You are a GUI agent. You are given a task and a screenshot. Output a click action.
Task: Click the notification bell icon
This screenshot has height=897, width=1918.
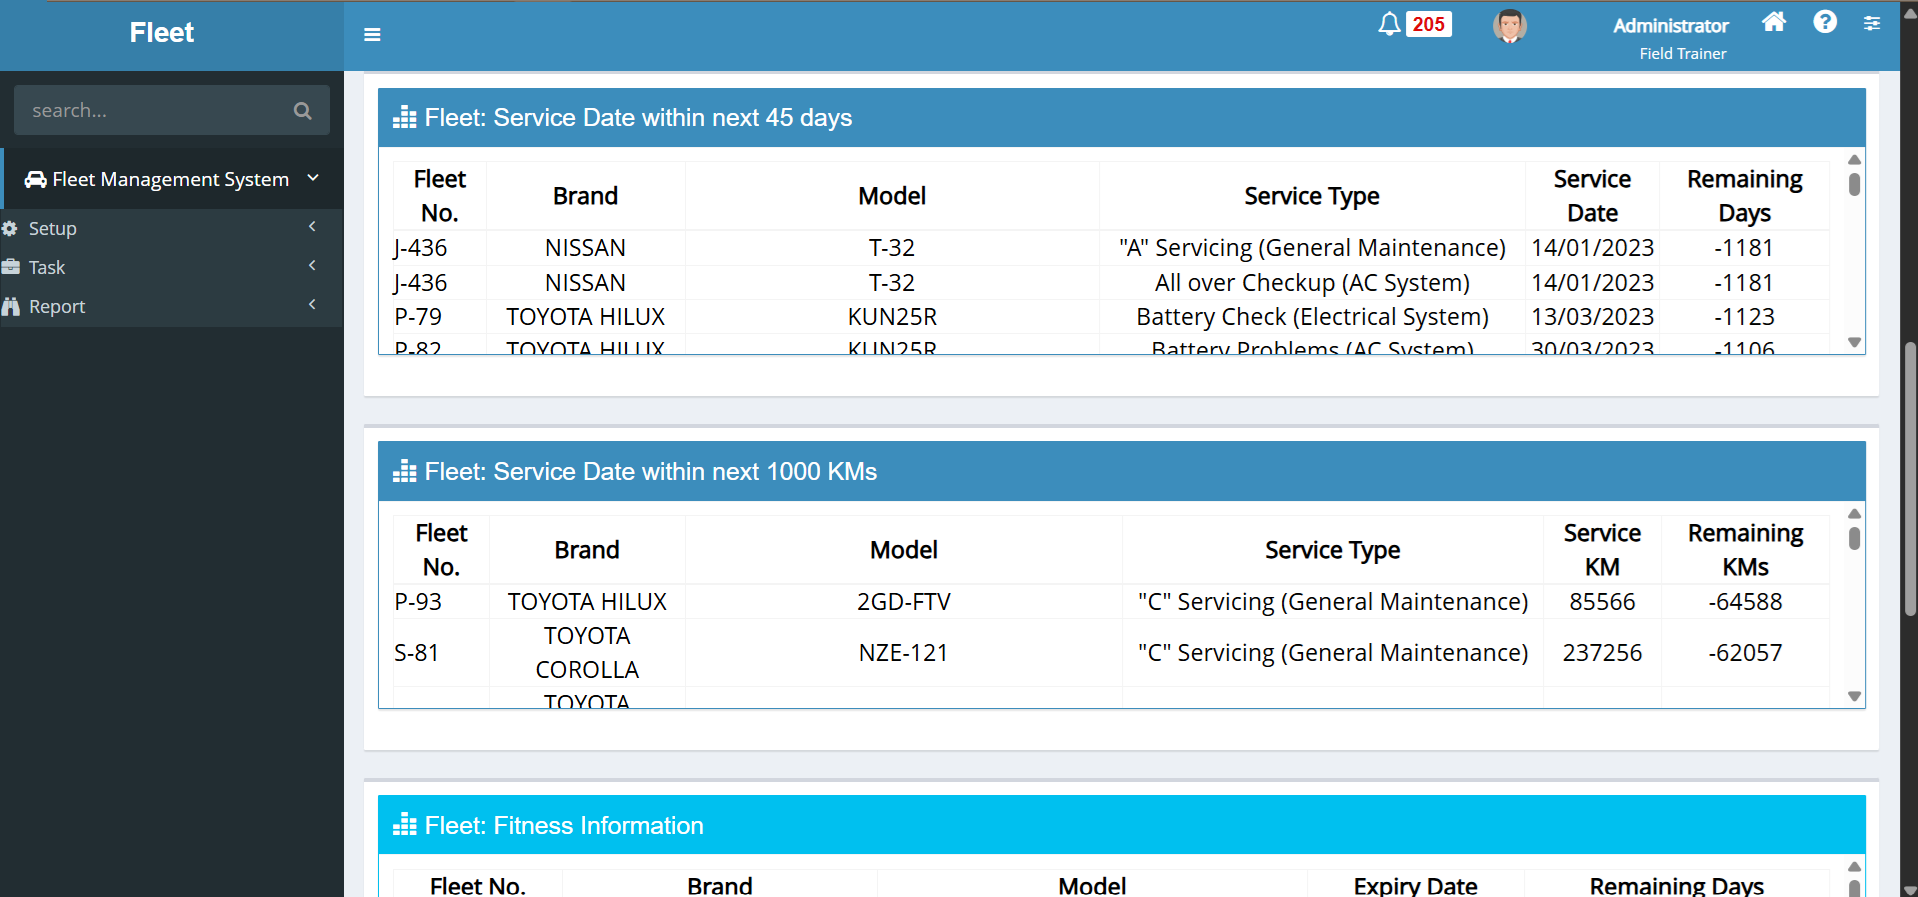point(1388,24)
